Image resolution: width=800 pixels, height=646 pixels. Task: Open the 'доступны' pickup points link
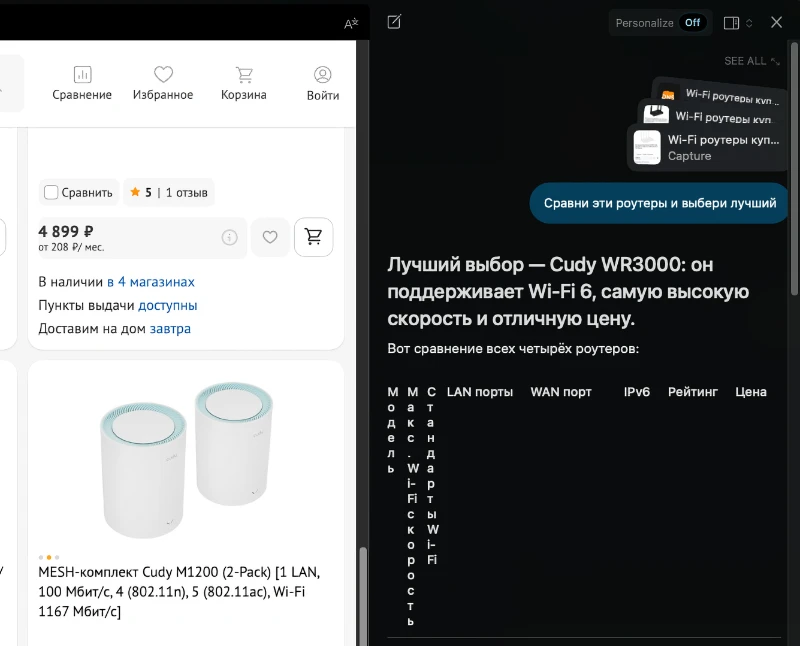[x=168, y=305]
